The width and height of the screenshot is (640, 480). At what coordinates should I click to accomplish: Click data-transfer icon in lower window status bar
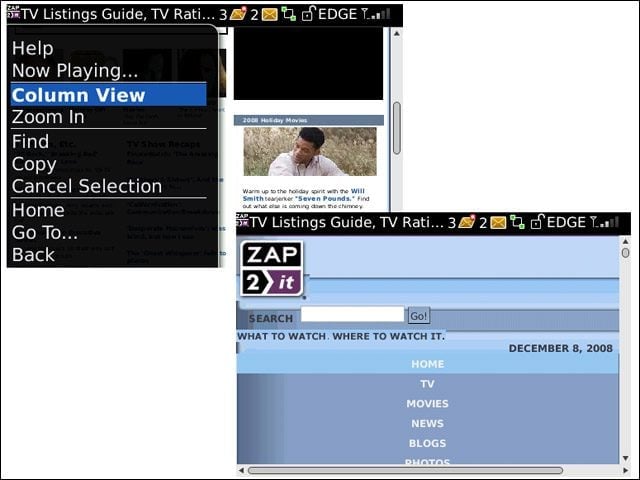pyautogui.click(x=518, y=222)
